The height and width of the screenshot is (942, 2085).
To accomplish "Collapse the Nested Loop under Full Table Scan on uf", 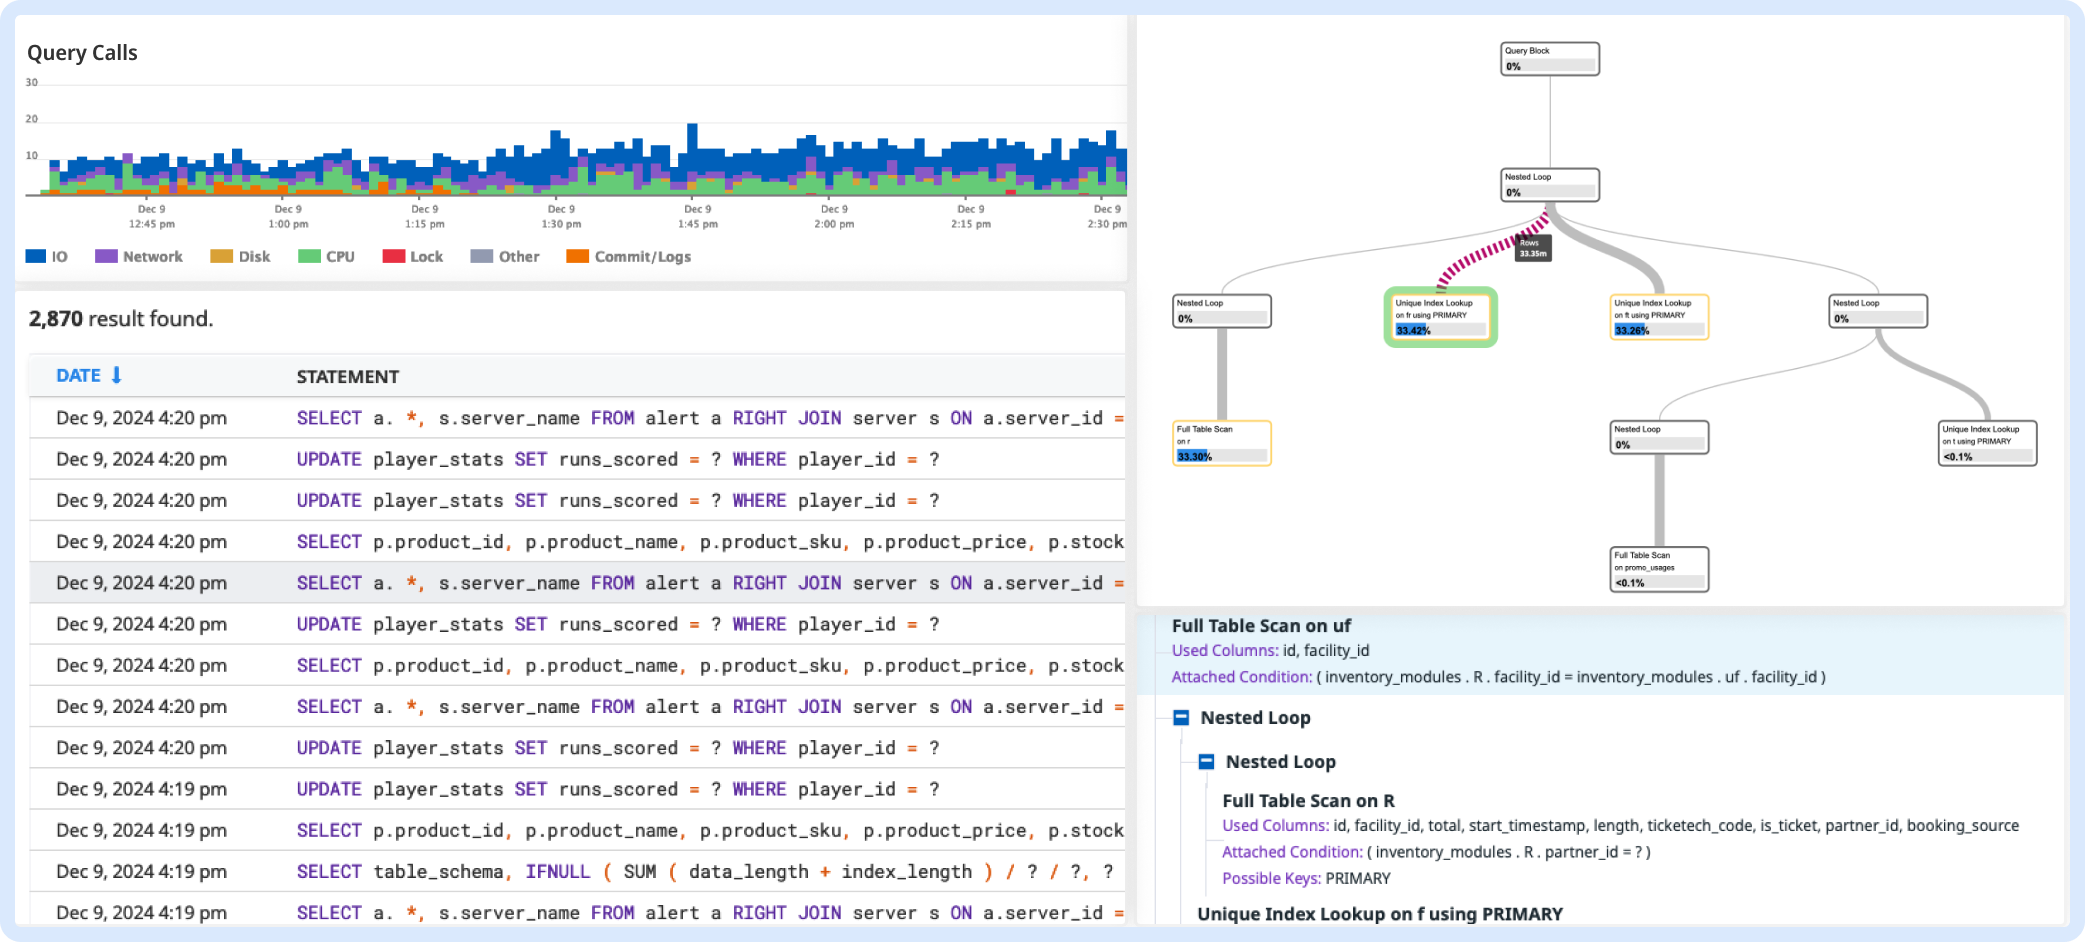I will pyautogui.click(x=1181, y=718).
